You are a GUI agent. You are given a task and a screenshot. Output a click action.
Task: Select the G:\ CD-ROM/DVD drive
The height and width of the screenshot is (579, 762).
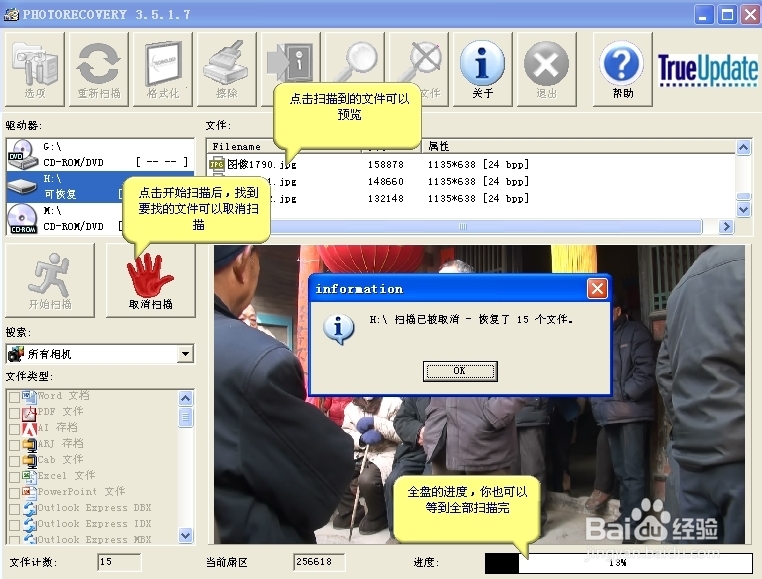(100, 155)
